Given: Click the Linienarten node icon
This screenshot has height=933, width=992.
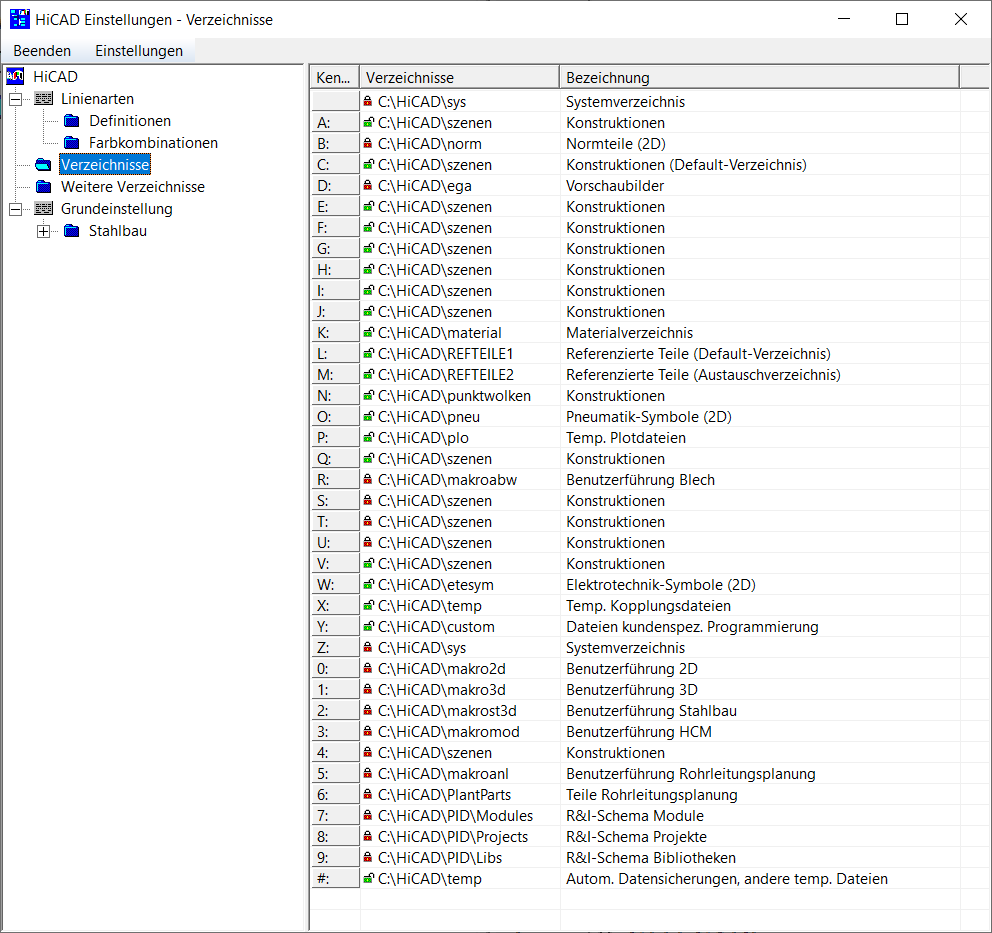Looking at the screenshot, I should pyautogui.click(x=43, y=99).
